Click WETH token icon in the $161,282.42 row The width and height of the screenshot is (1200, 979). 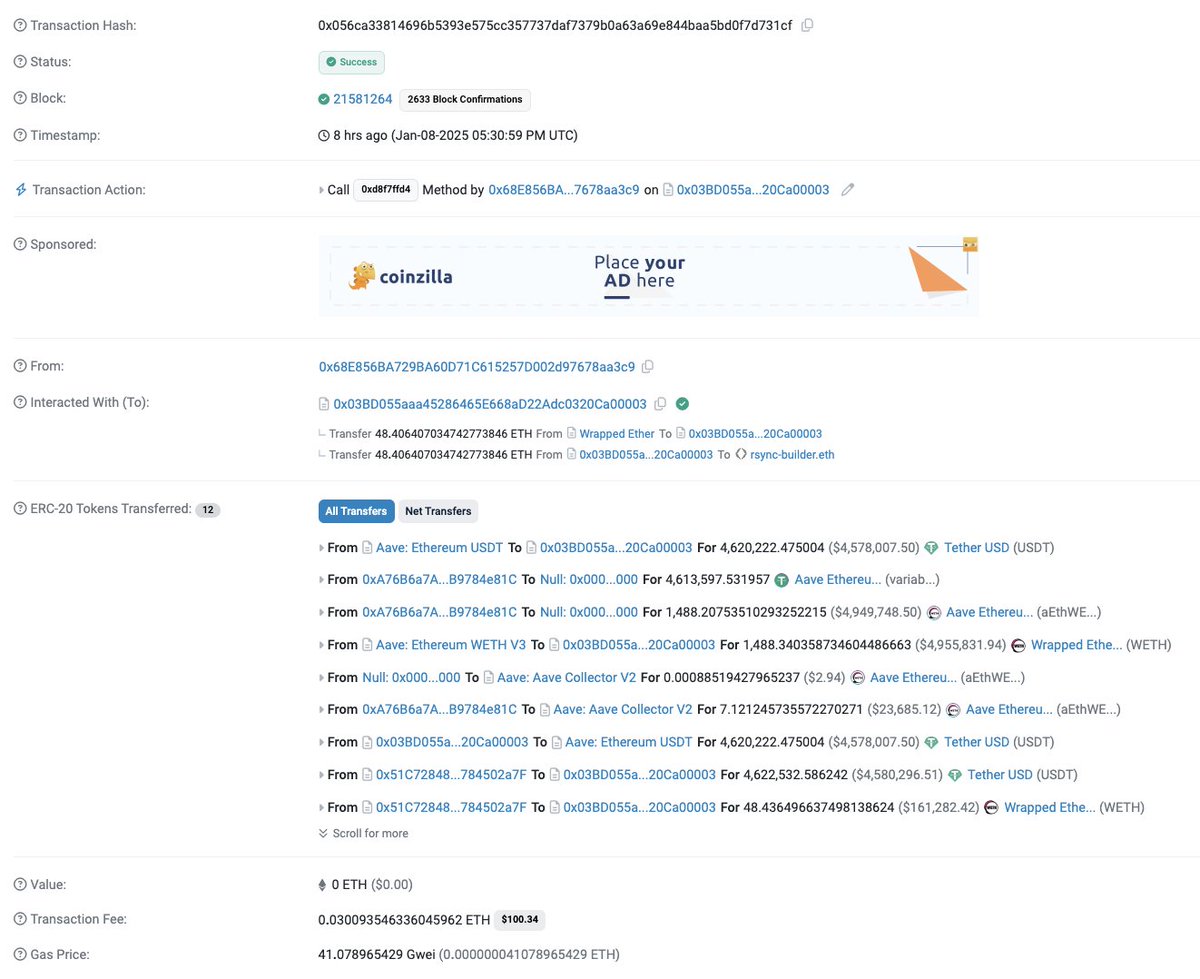[991, 807]
